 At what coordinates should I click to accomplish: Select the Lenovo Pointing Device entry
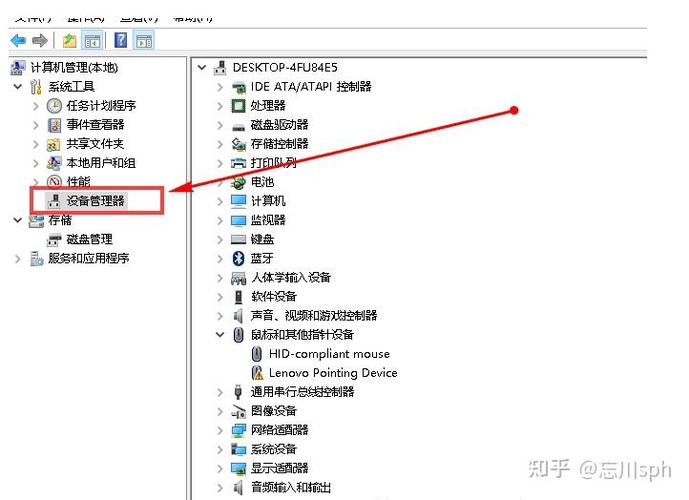(x=333, y=373)
